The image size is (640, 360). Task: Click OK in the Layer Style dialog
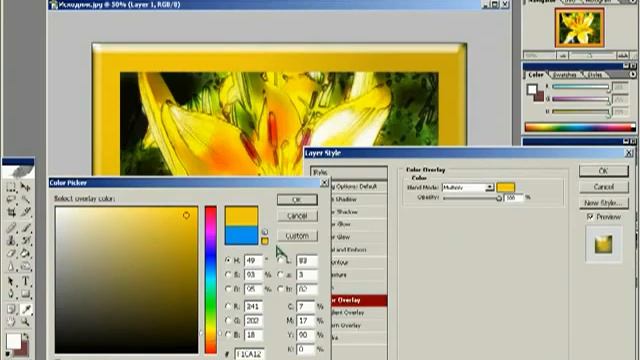tap(604, 171)
